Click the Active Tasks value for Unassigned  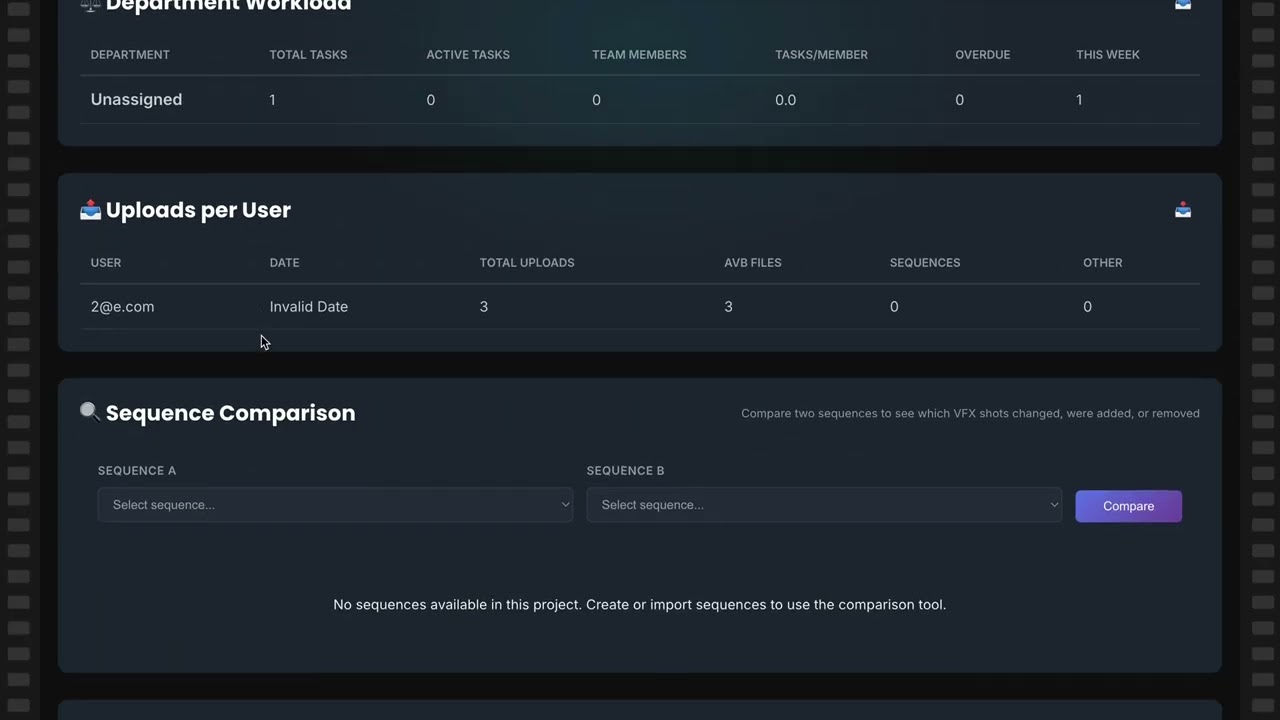(x=431, y=100)
